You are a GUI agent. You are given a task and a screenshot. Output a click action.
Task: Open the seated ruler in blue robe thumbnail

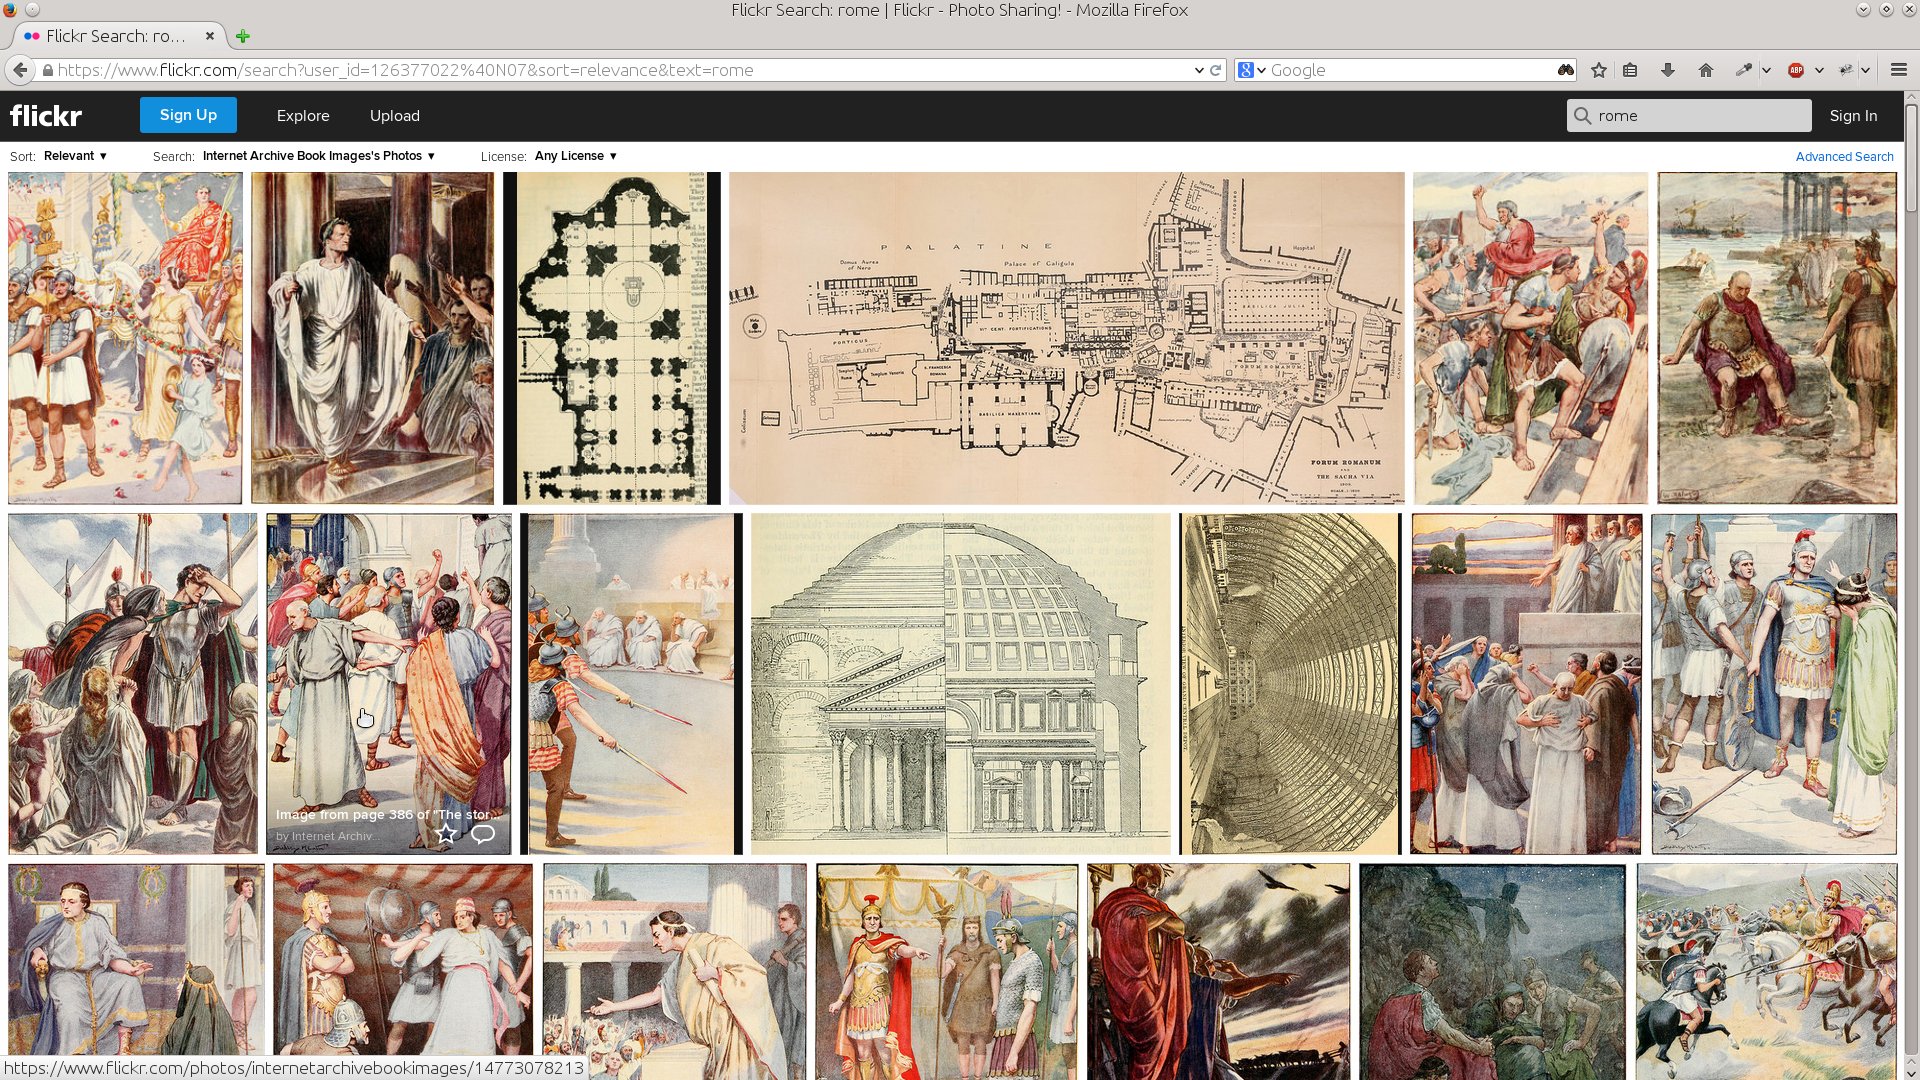tap(136, 960)
